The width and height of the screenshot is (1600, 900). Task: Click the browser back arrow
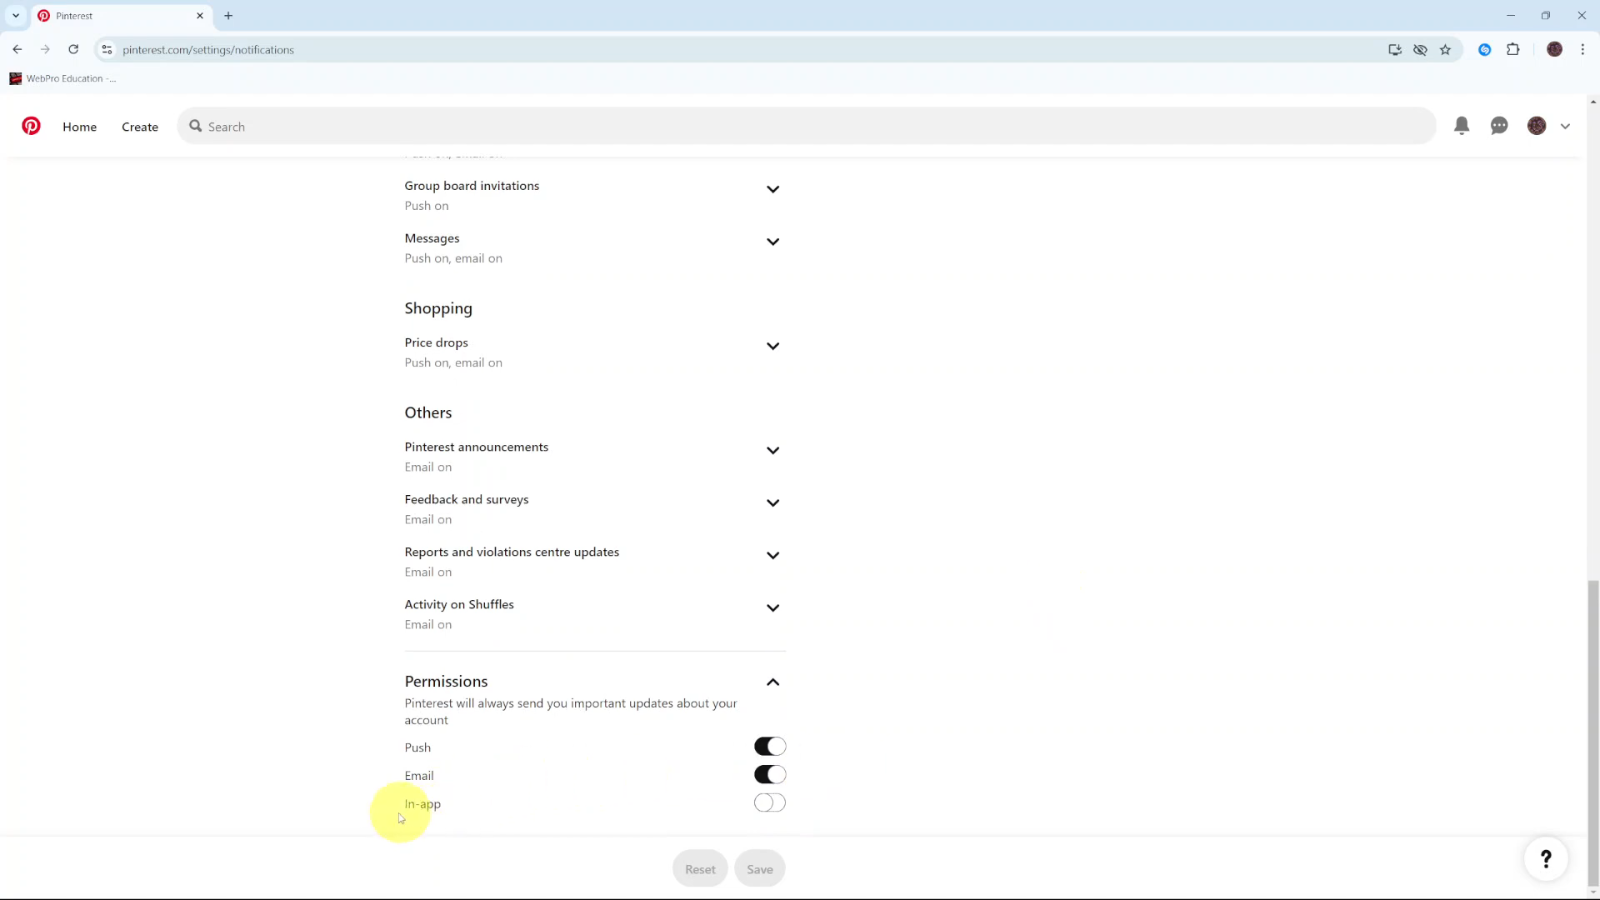[x=17, y=49]
